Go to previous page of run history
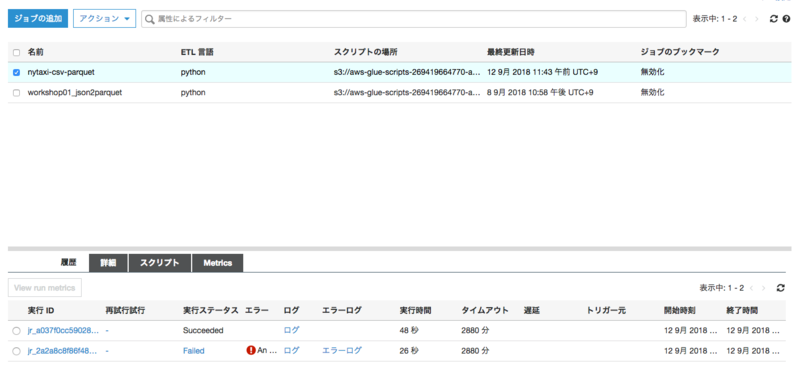 pyautogui.click(x=751, y=288)
